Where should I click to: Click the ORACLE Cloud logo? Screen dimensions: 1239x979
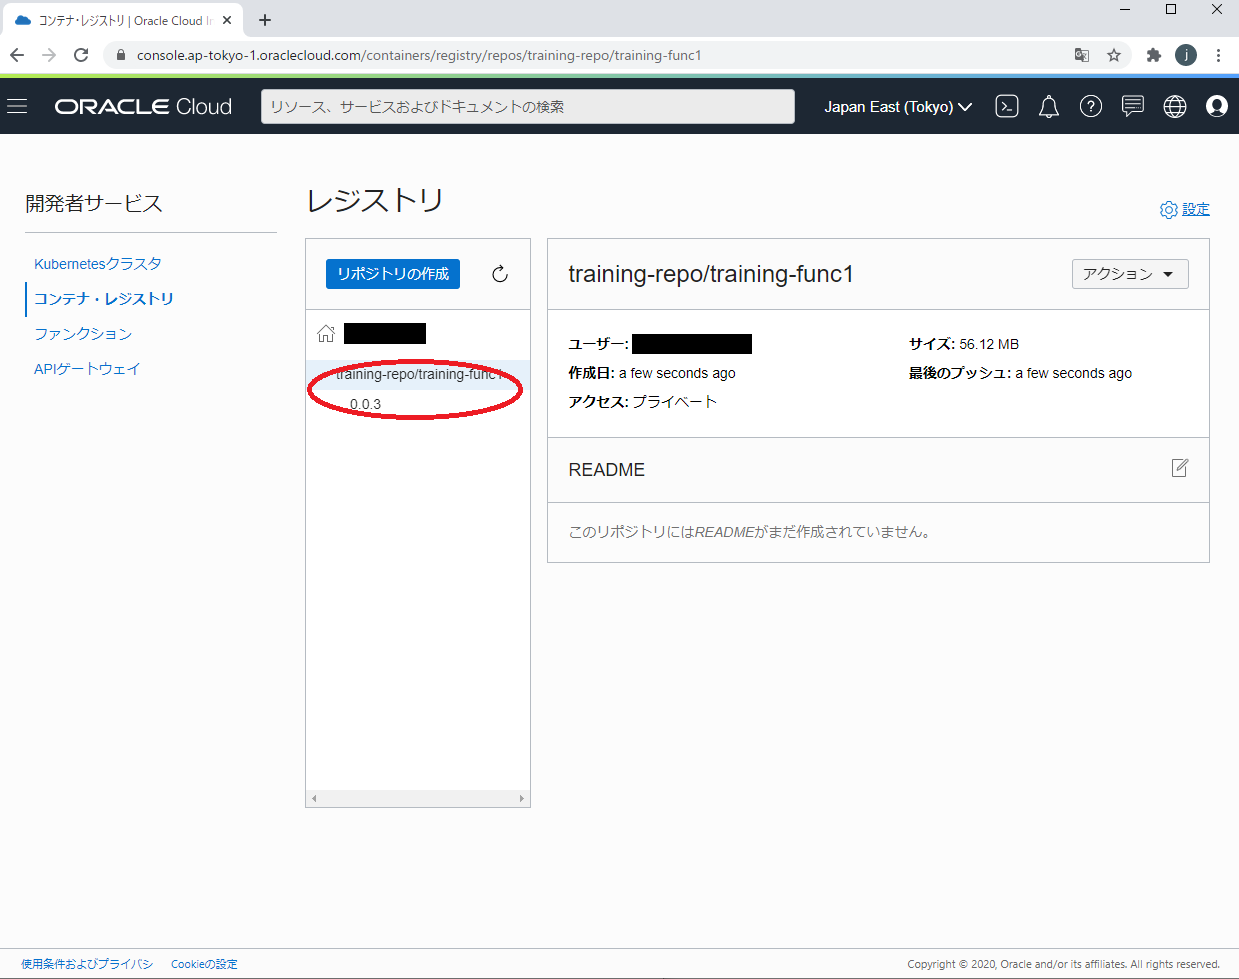143,107
